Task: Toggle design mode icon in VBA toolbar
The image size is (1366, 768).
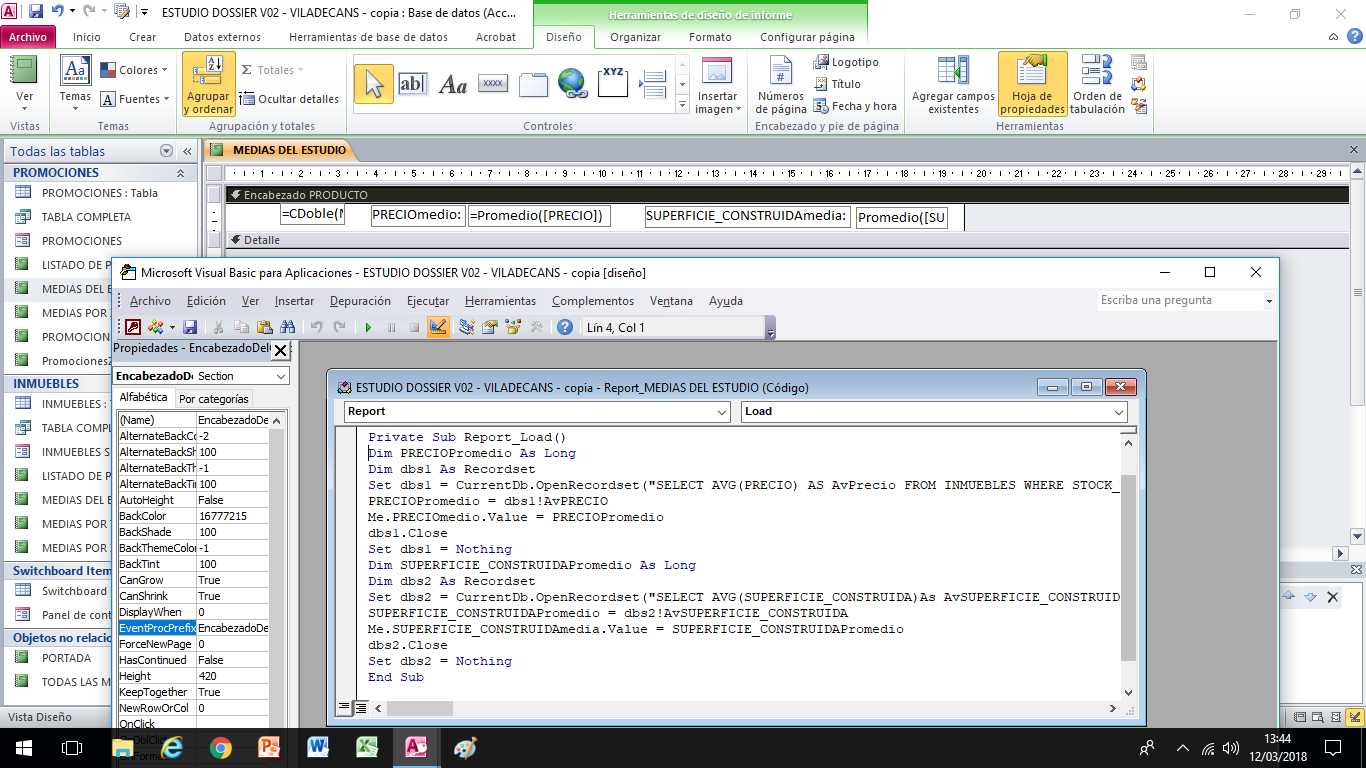Action: point(438,327)
